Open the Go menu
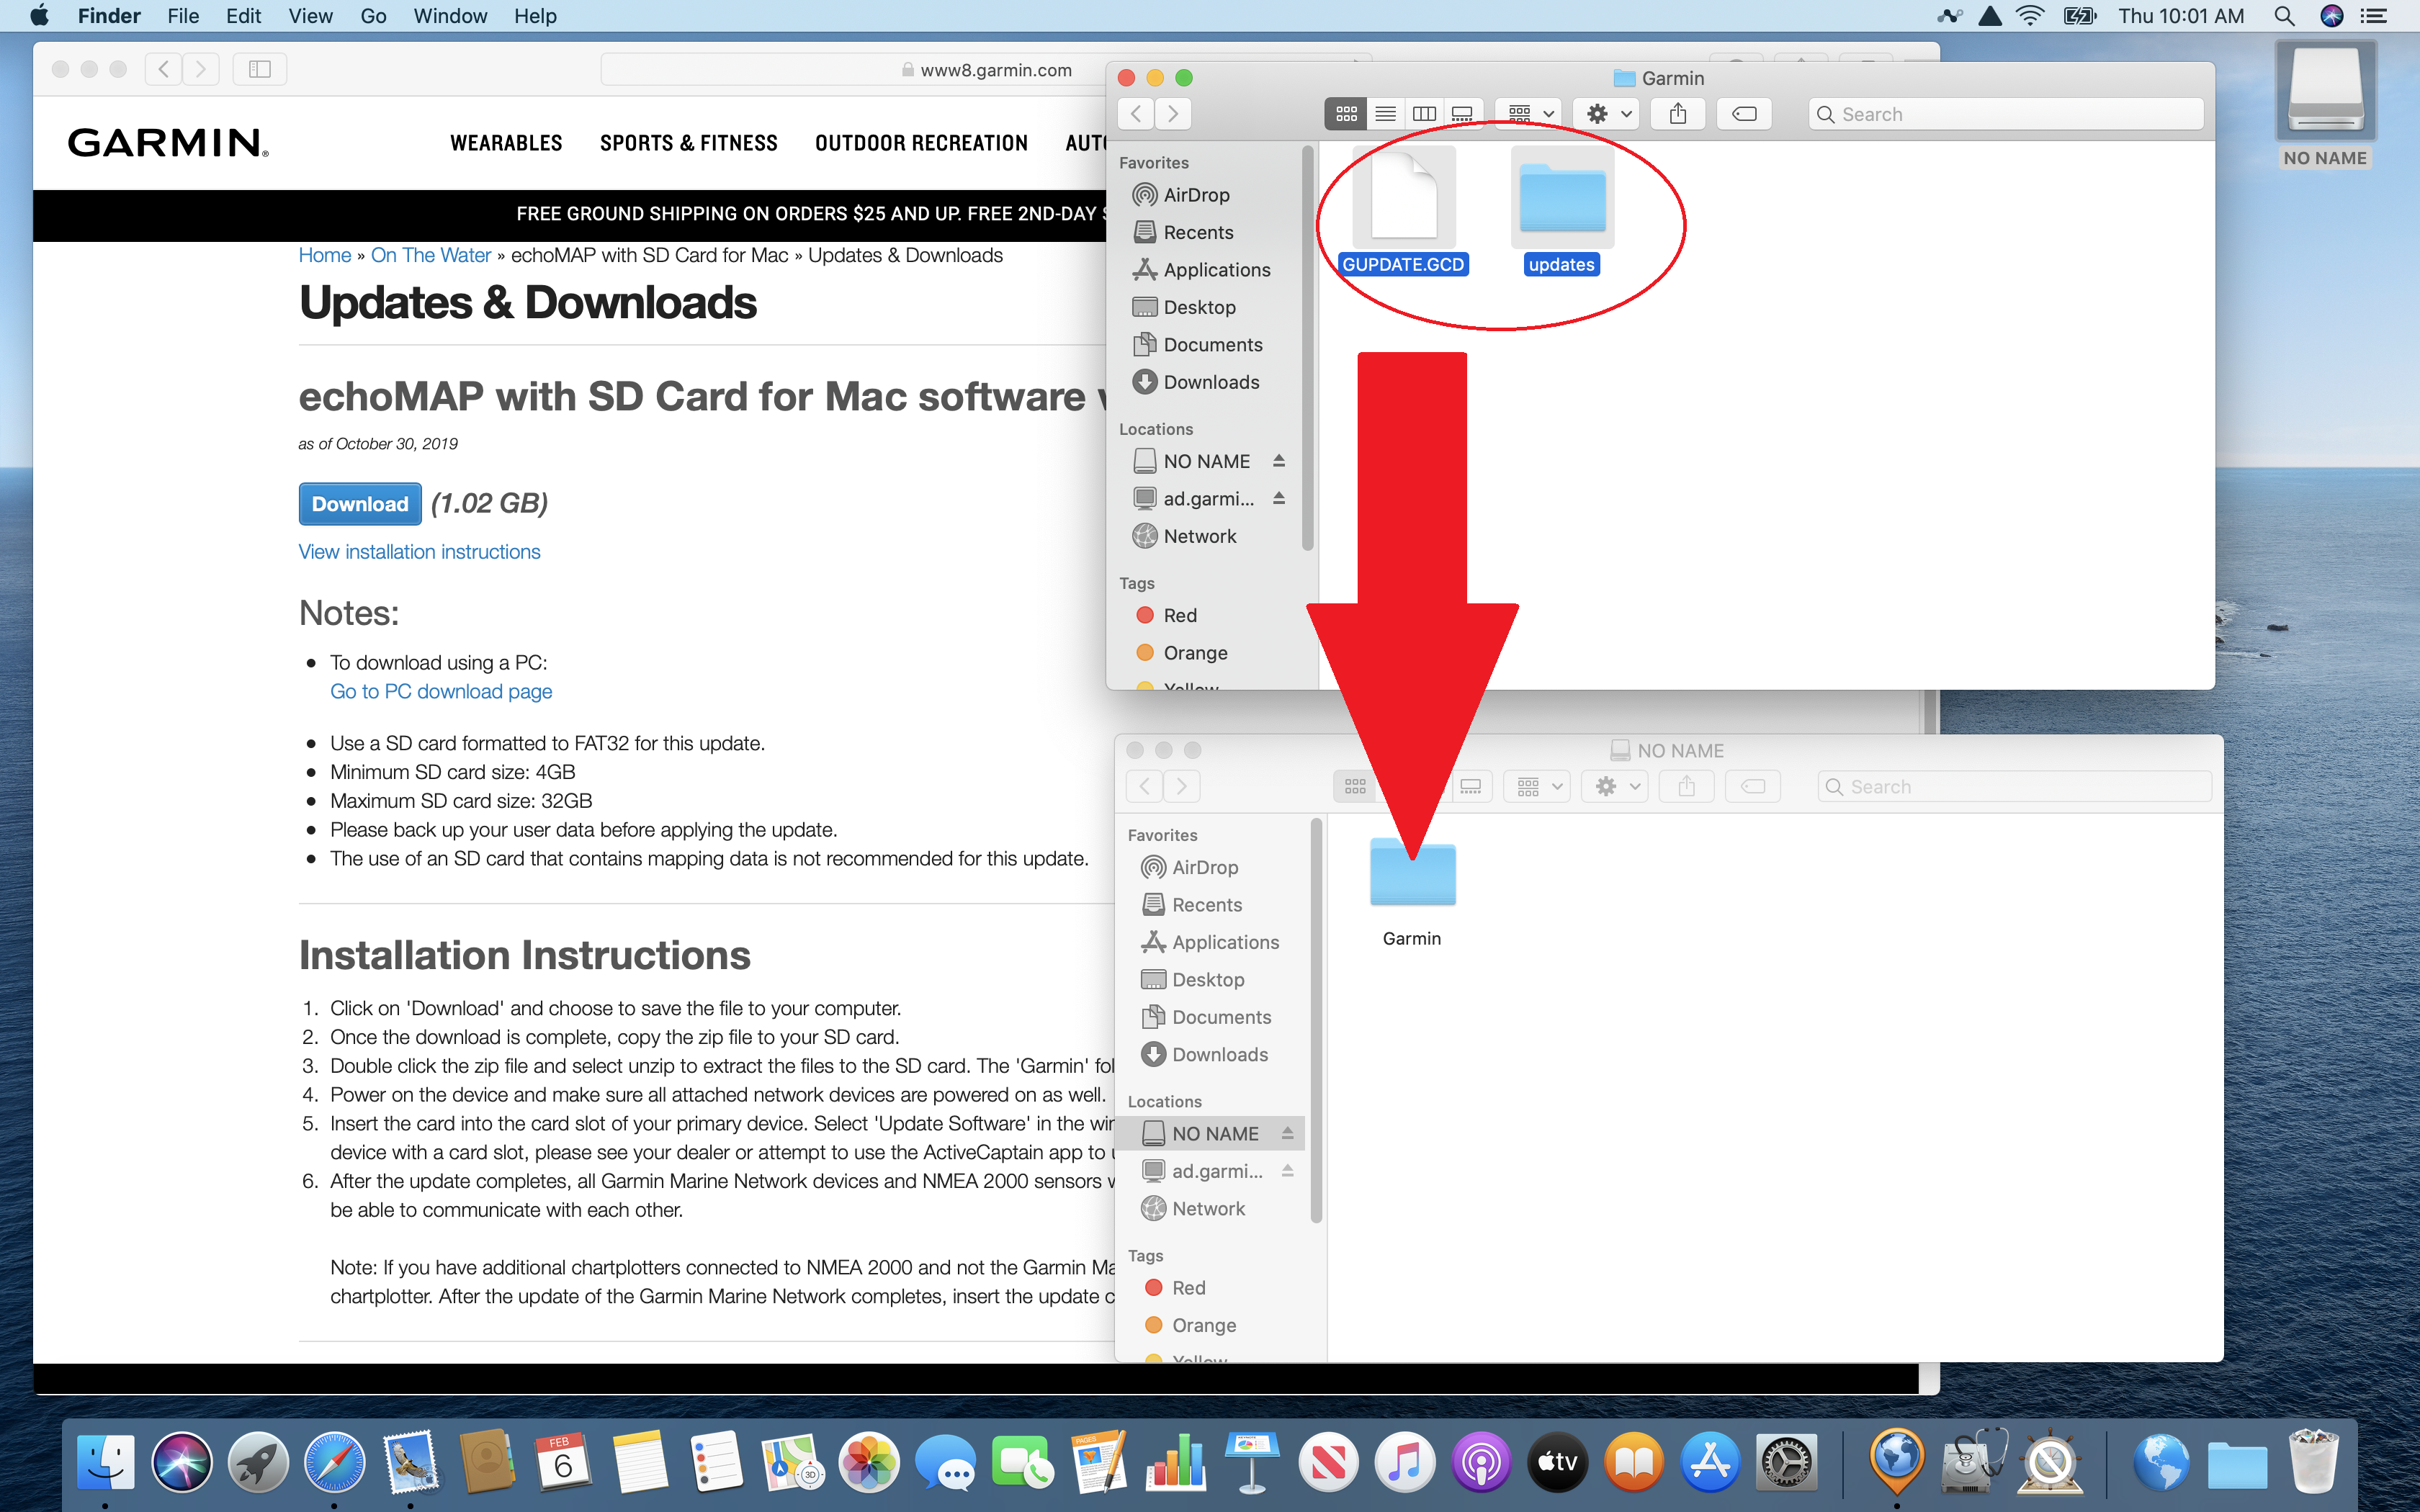This screenshot has height=1512, width=2420. tap(373, 16)
